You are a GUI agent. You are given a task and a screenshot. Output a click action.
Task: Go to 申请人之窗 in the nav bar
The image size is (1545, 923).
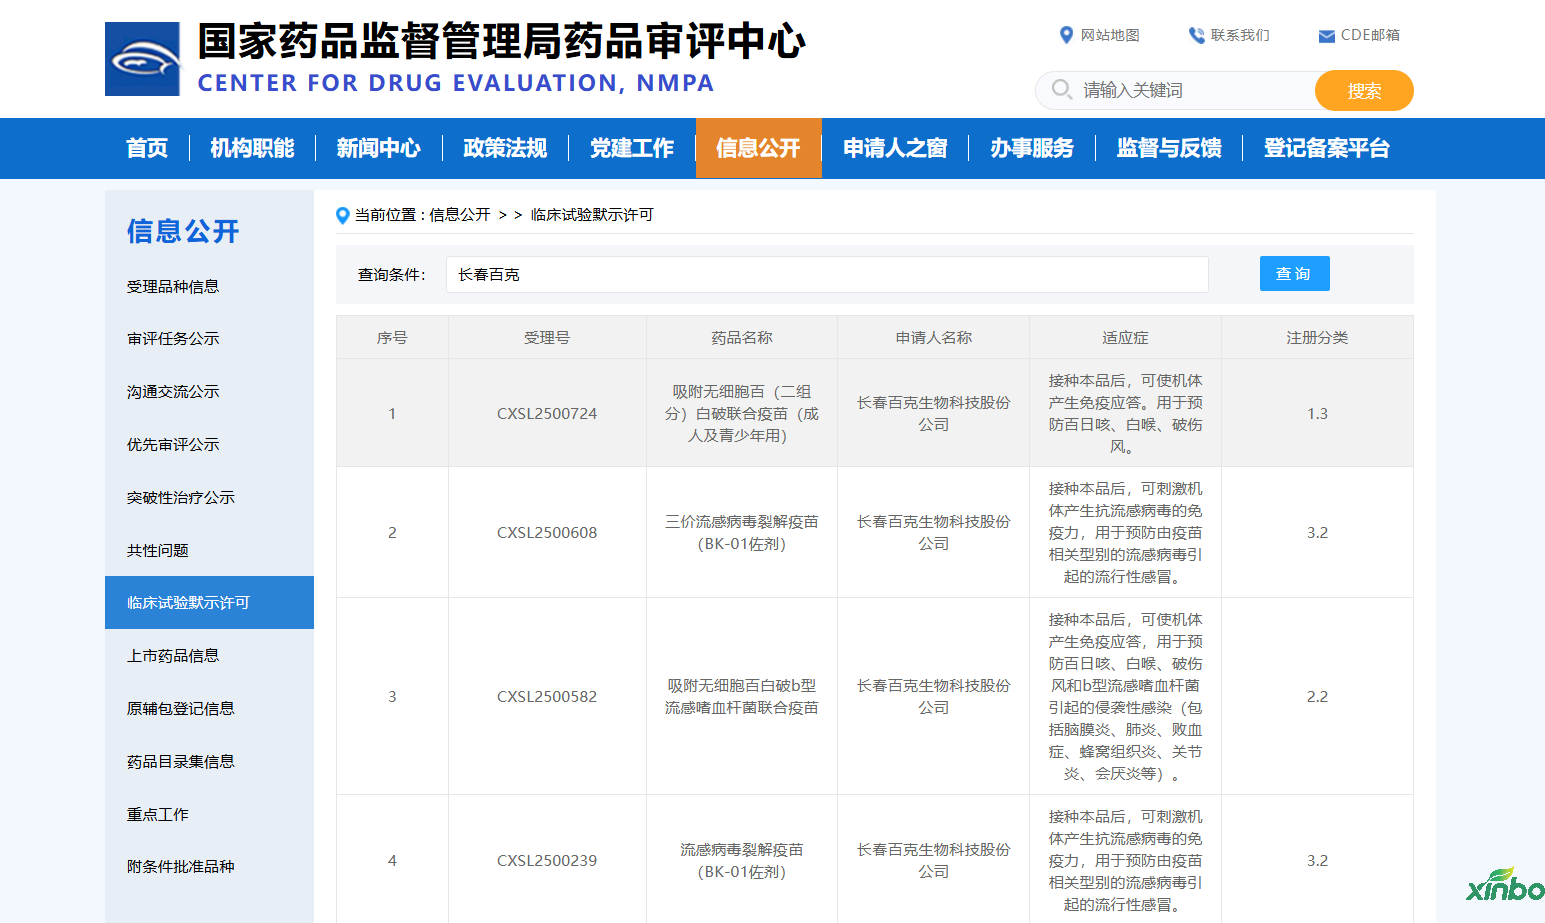coord(895,148)
